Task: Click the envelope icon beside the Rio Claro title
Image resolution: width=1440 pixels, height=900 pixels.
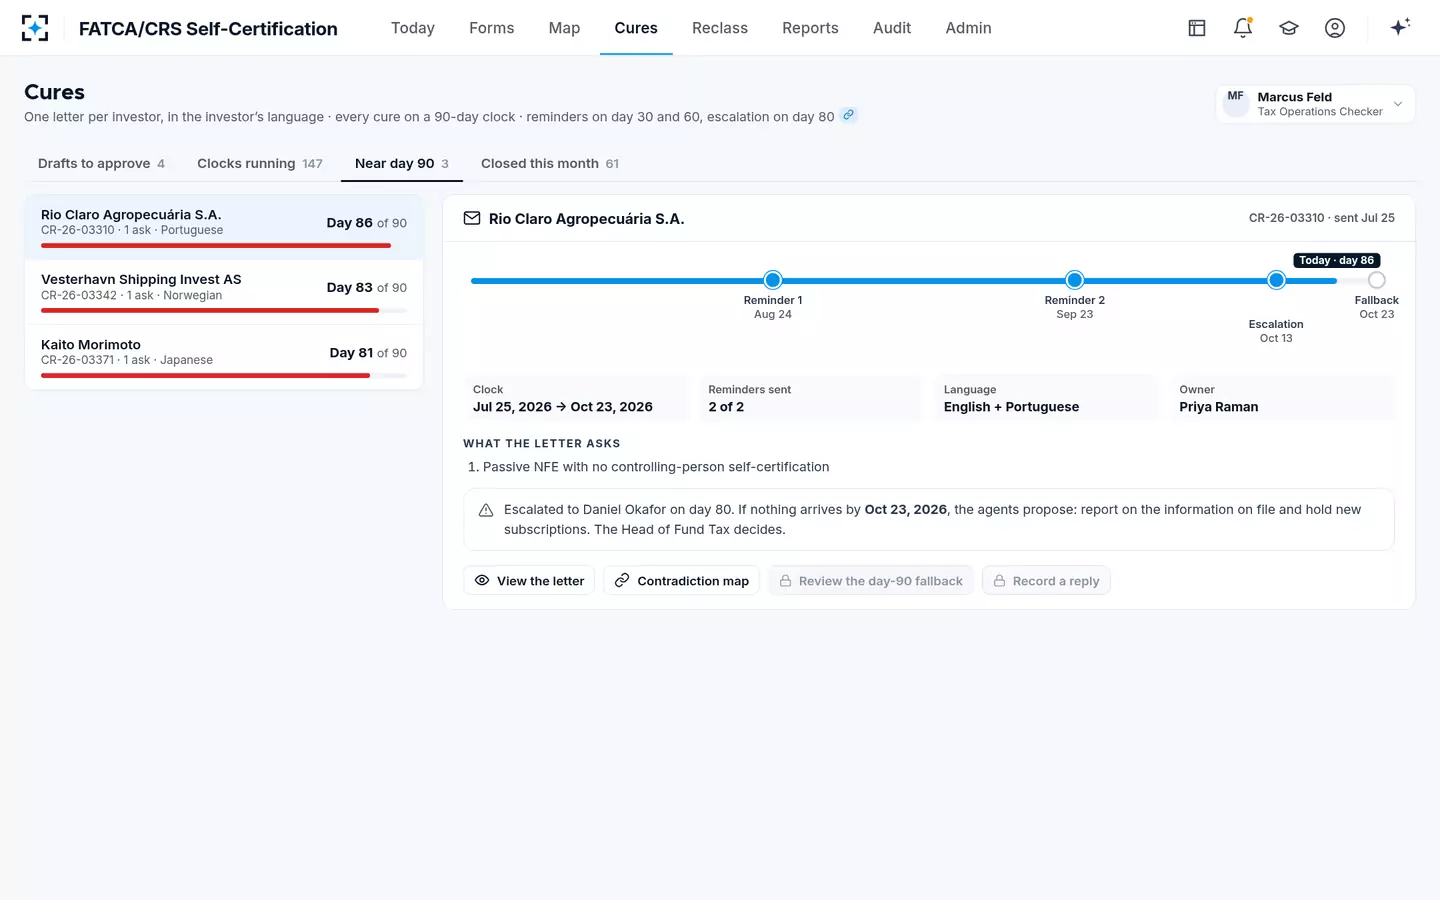Action: tap(472, 218)
